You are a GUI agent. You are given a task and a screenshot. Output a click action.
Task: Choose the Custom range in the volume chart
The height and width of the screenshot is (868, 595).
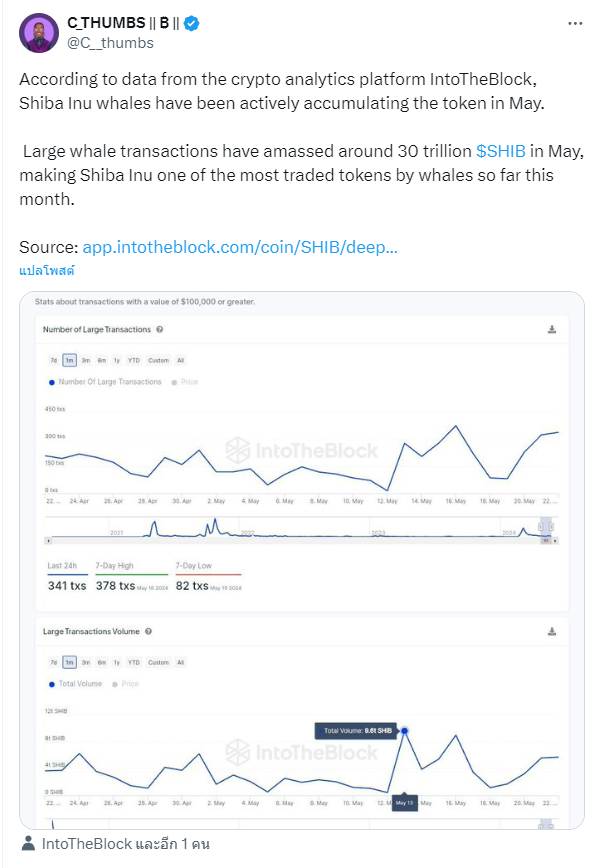(158, 663)
